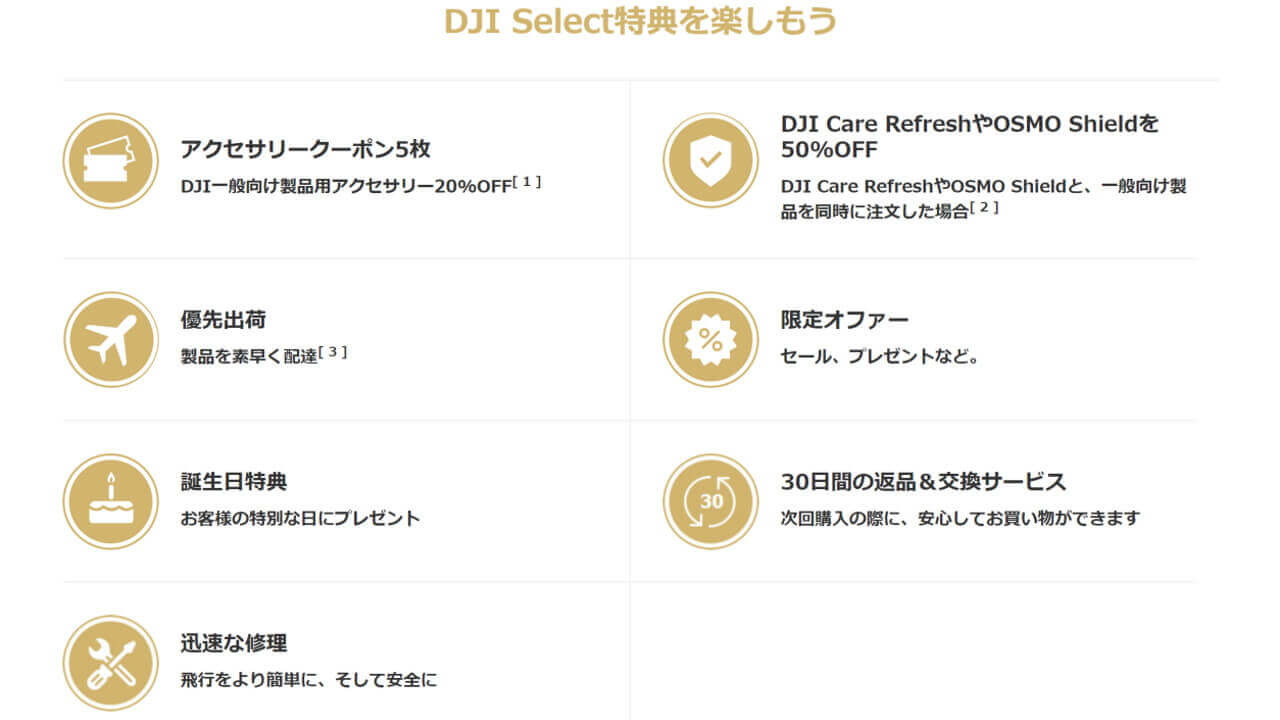Click the shield checkmark icon
Viewport: 1280px width, 720px height.
tap(710, 161)
